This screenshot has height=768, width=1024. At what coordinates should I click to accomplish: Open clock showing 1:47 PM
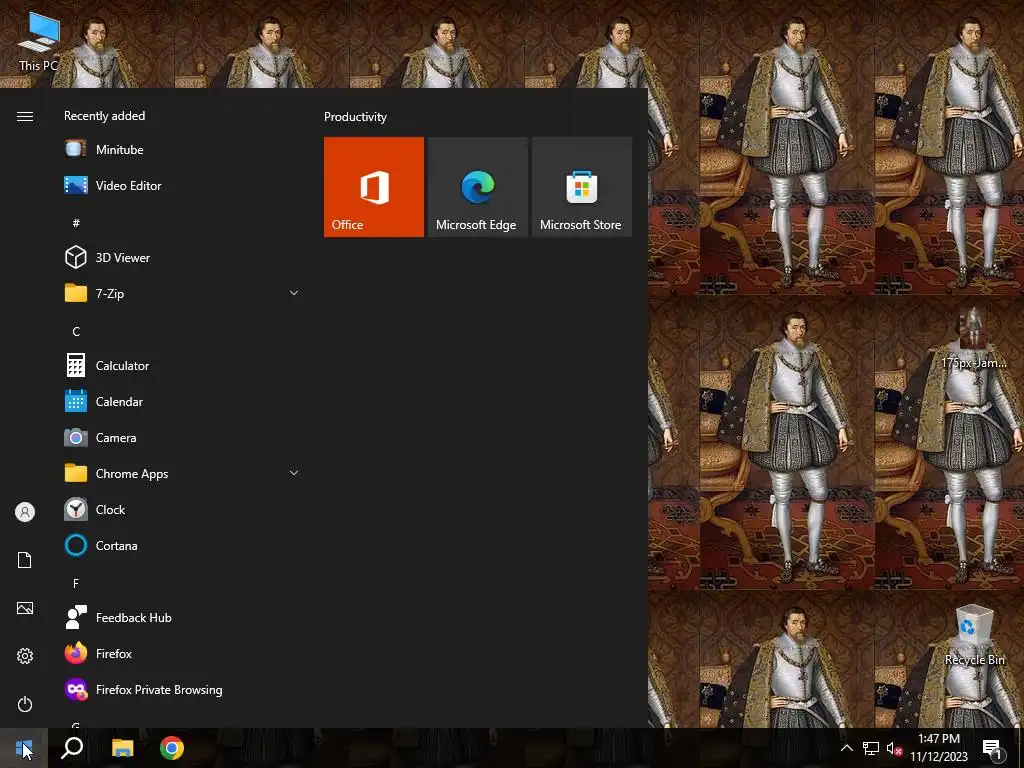coord(939,748)
